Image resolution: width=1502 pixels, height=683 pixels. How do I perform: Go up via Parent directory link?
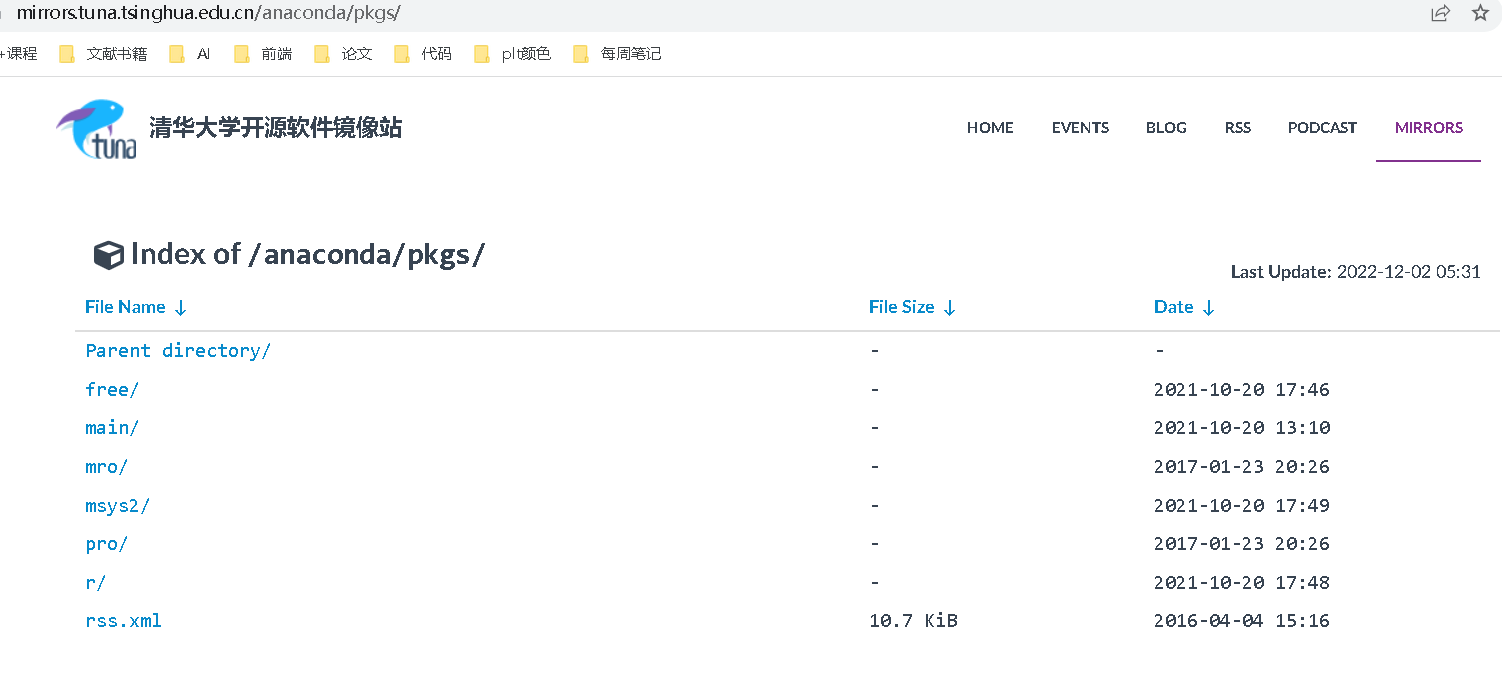tap(177, 350)
